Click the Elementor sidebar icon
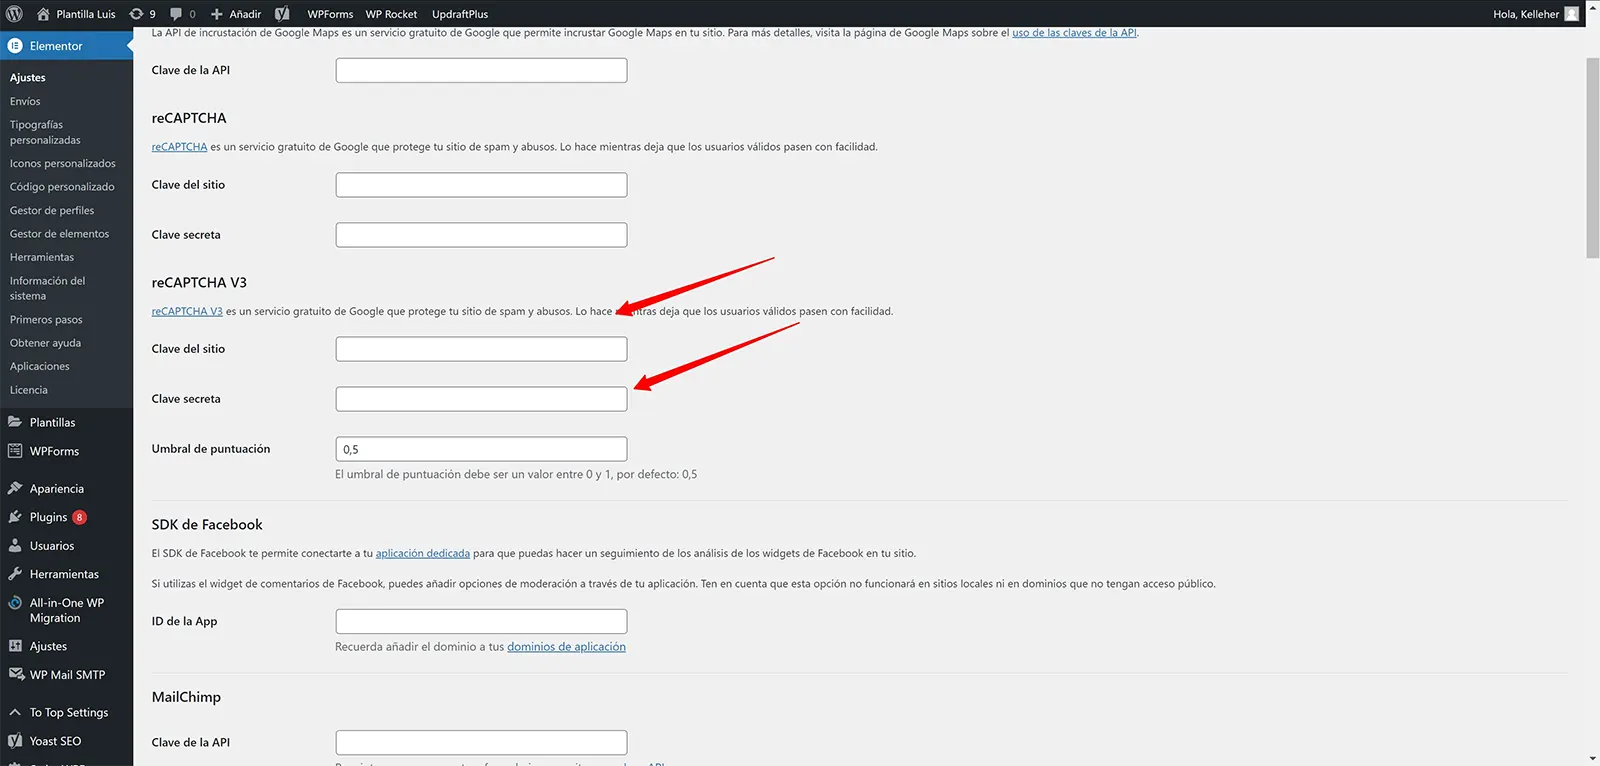The image size is (1600, 766). tap(15, 46)
